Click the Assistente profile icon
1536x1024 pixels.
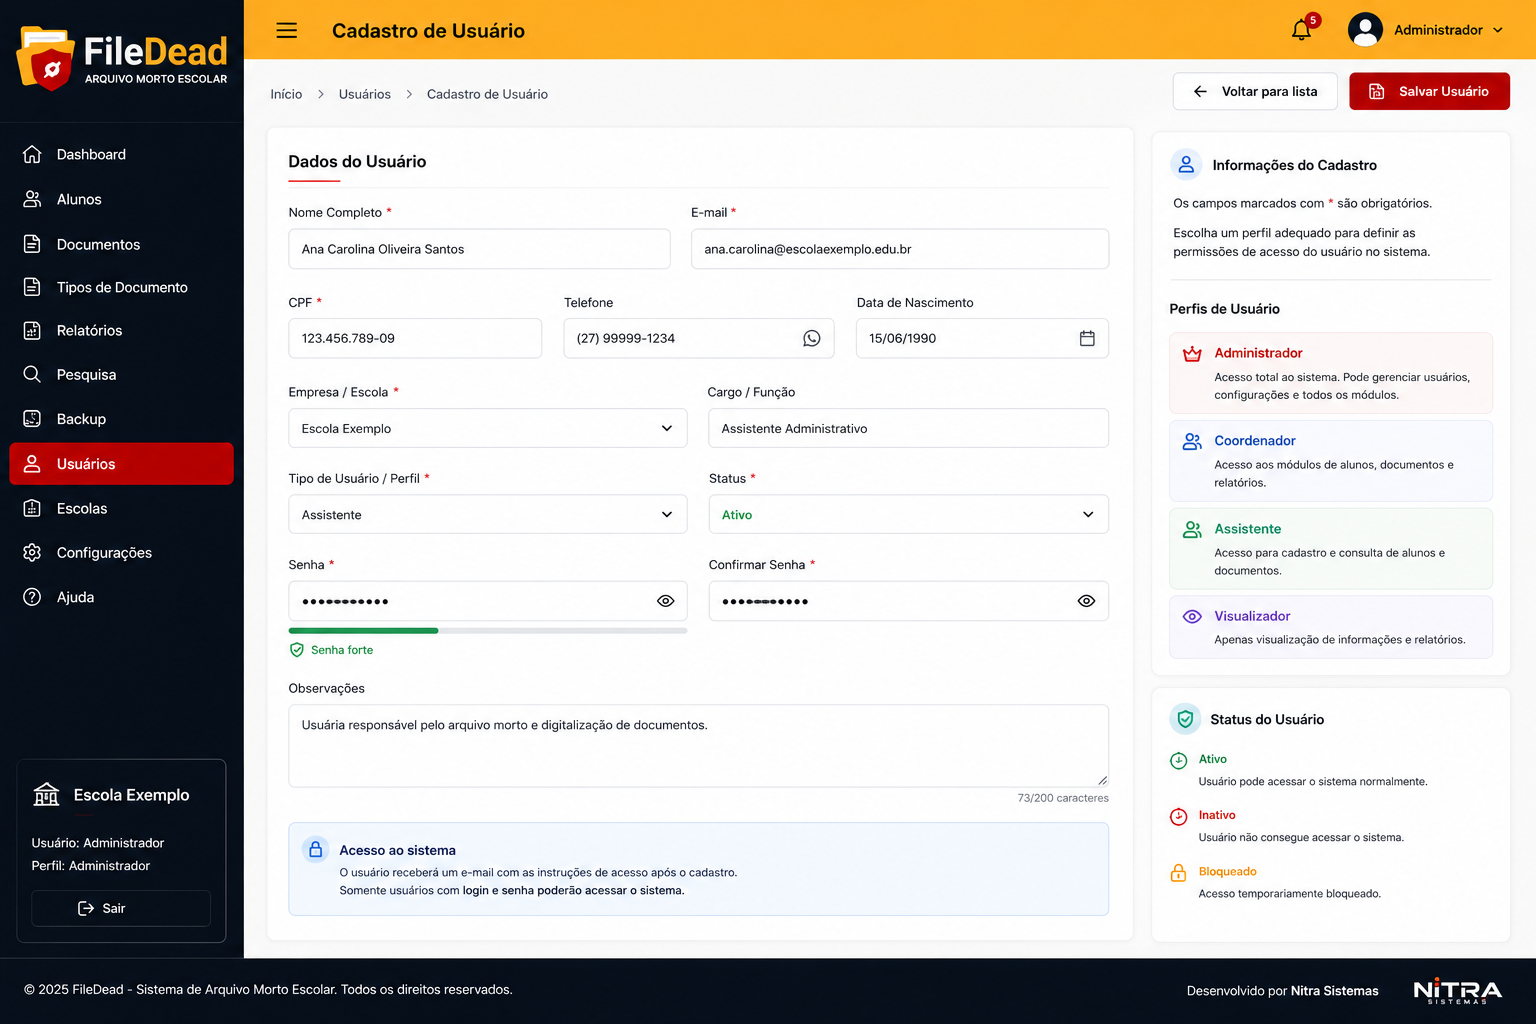click(x=1192, y=530)
